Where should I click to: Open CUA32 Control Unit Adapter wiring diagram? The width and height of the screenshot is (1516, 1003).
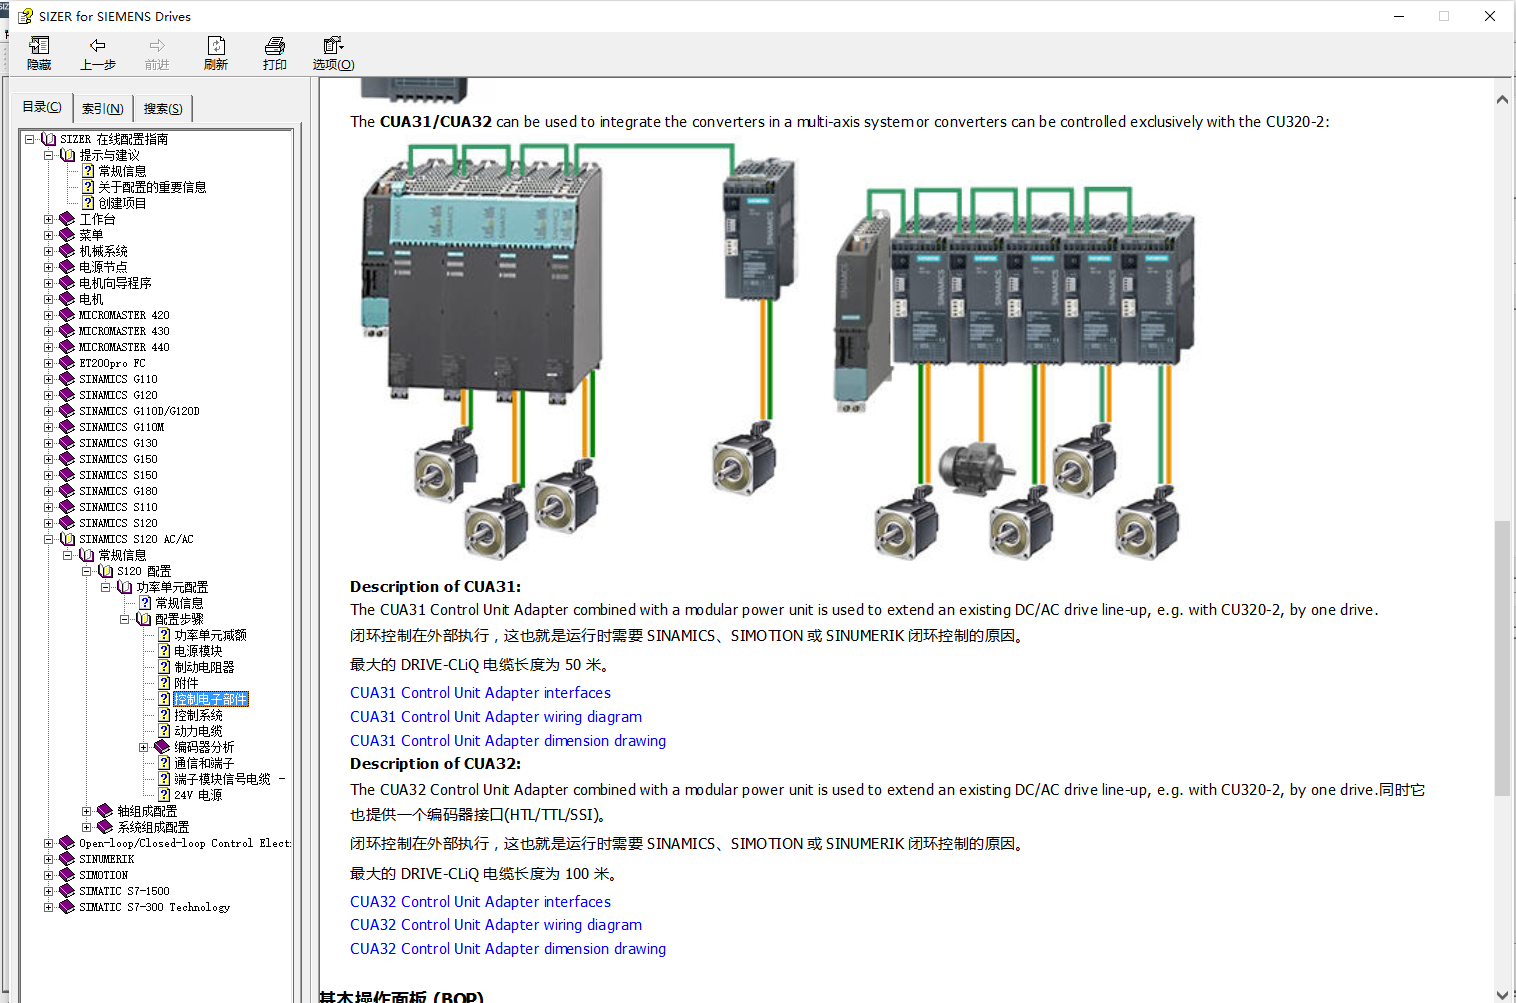496,925
